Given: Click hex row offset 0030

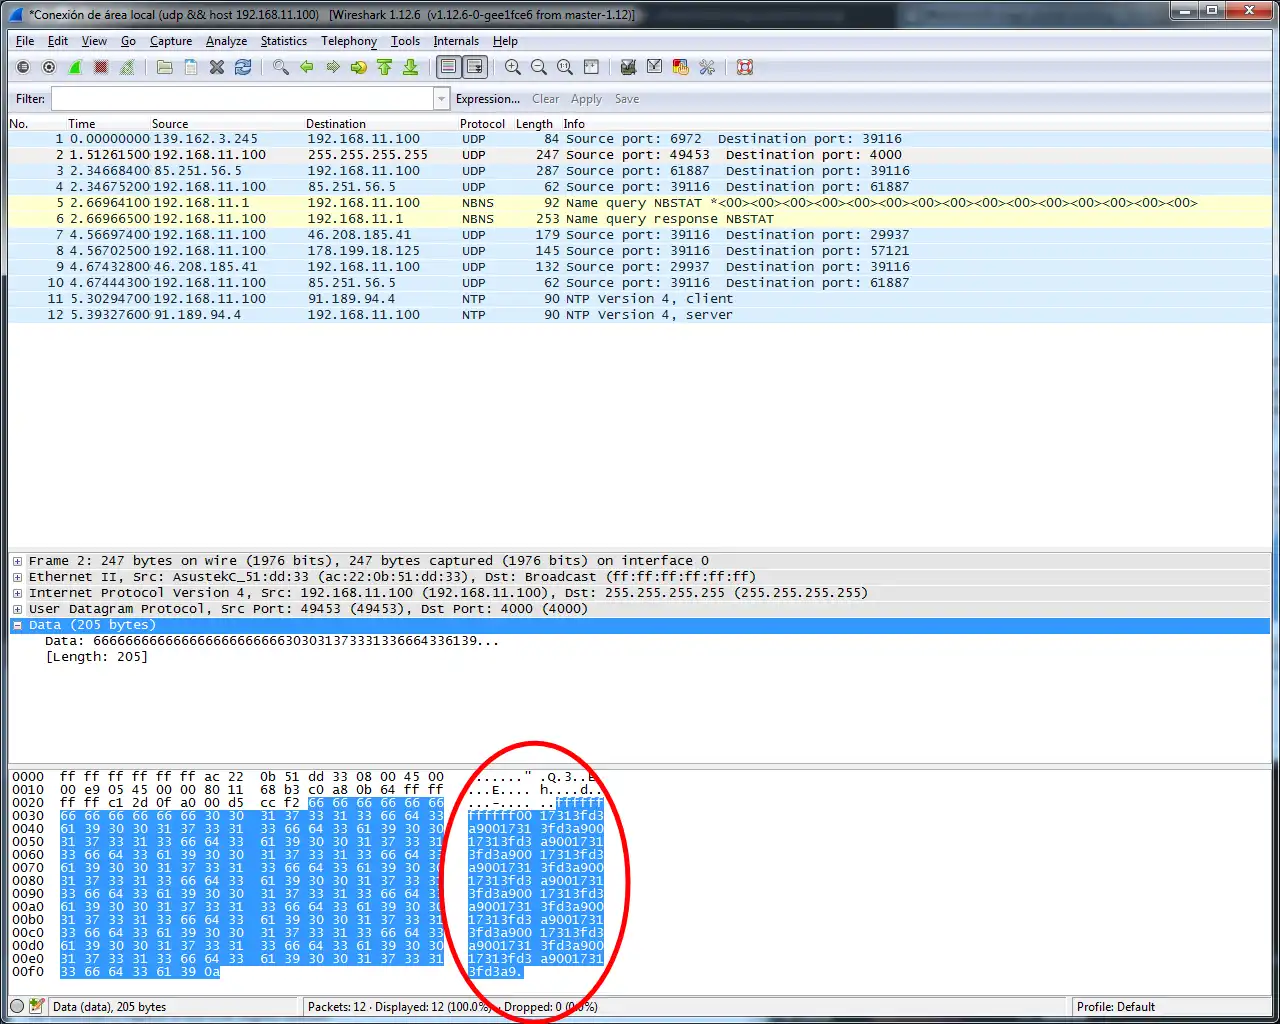Looking at the screenshot, I should (28, 816).
